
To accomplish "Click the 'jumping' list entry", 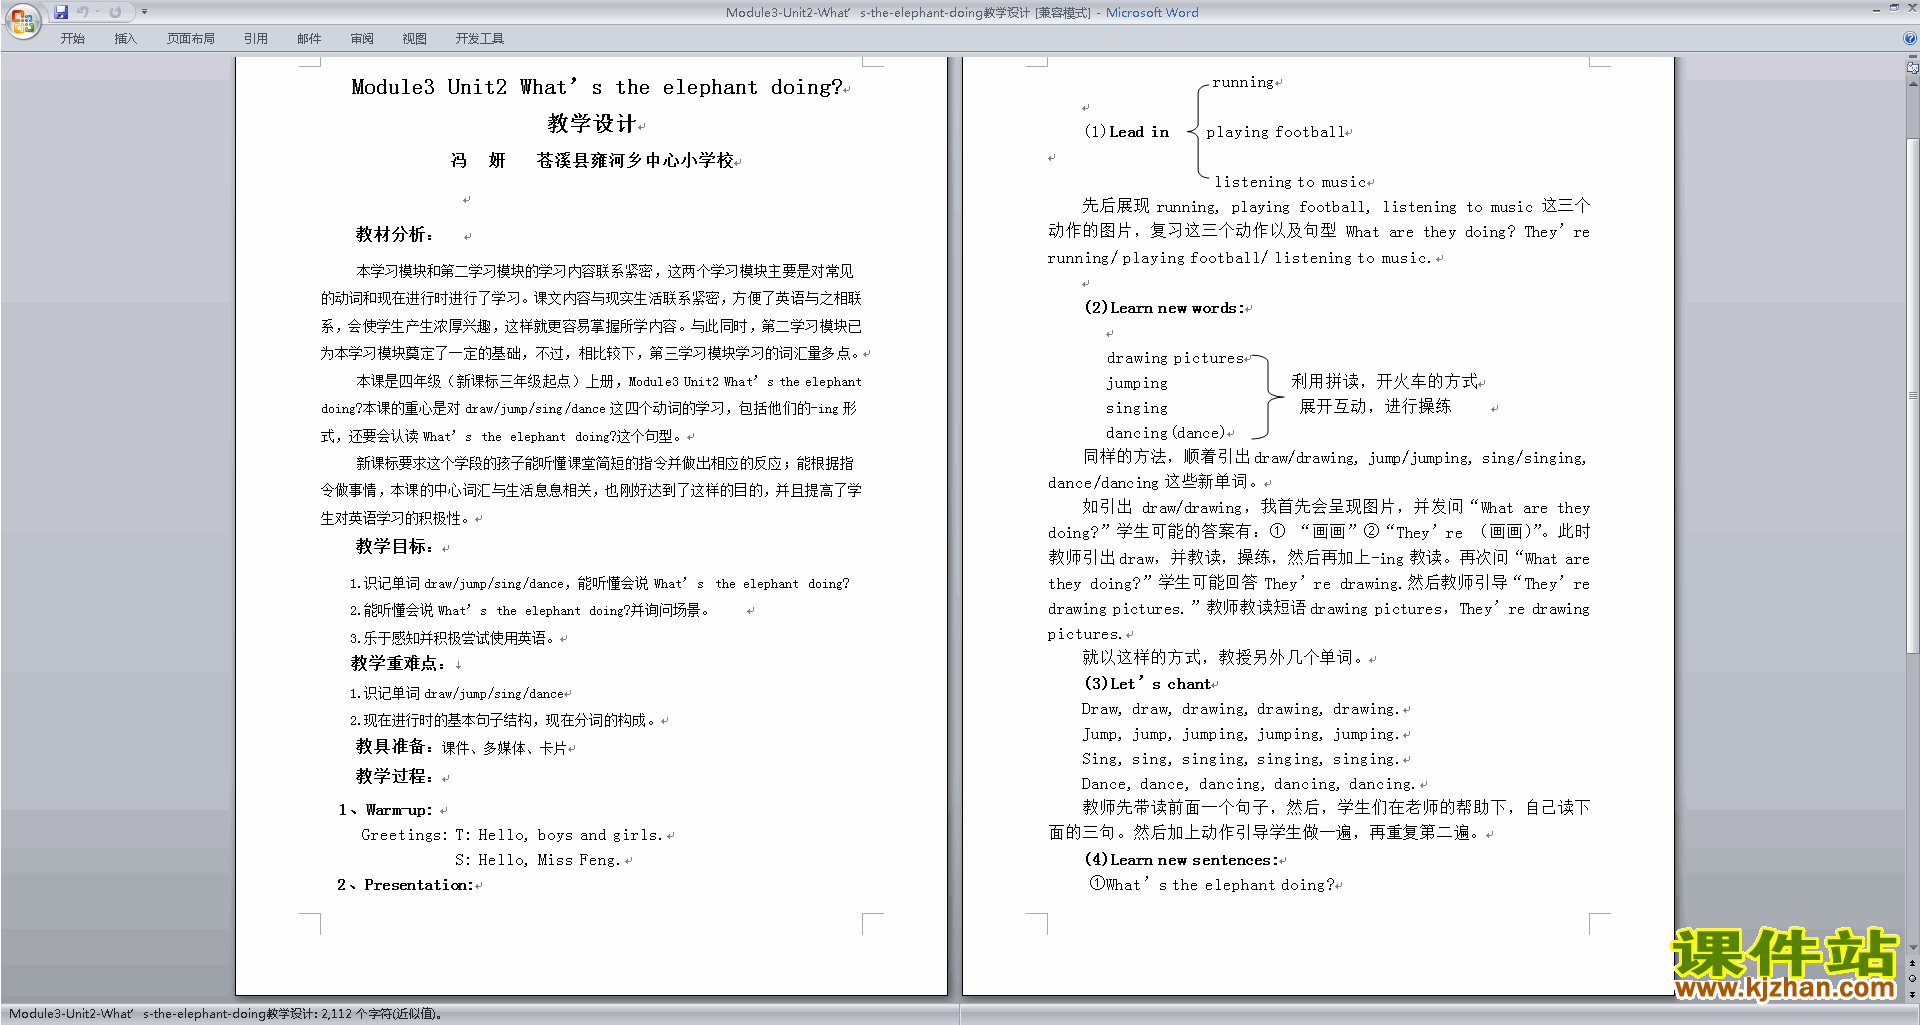I will pyautogui.click(x=1136, y=383).
